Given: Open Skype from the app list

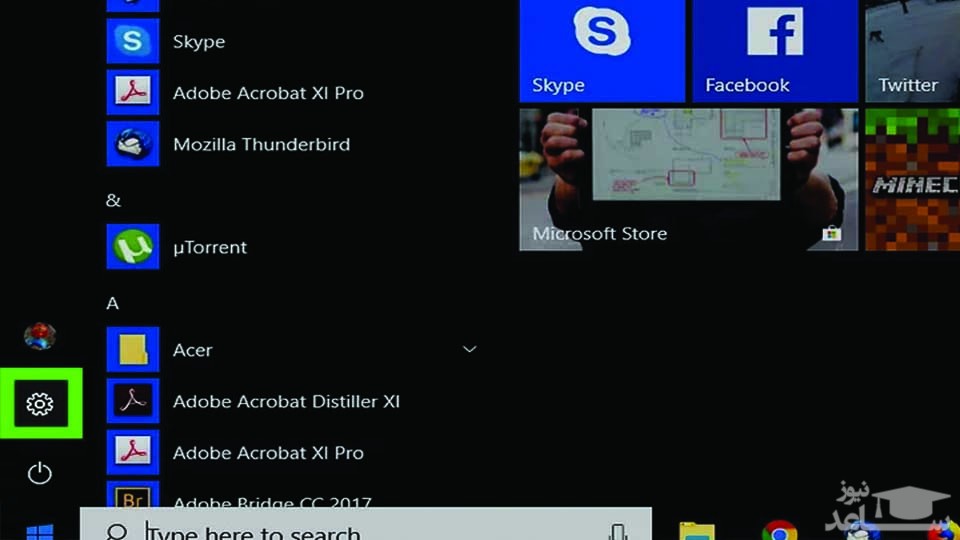Looking at the screenshot, I should tap(198, 41).
